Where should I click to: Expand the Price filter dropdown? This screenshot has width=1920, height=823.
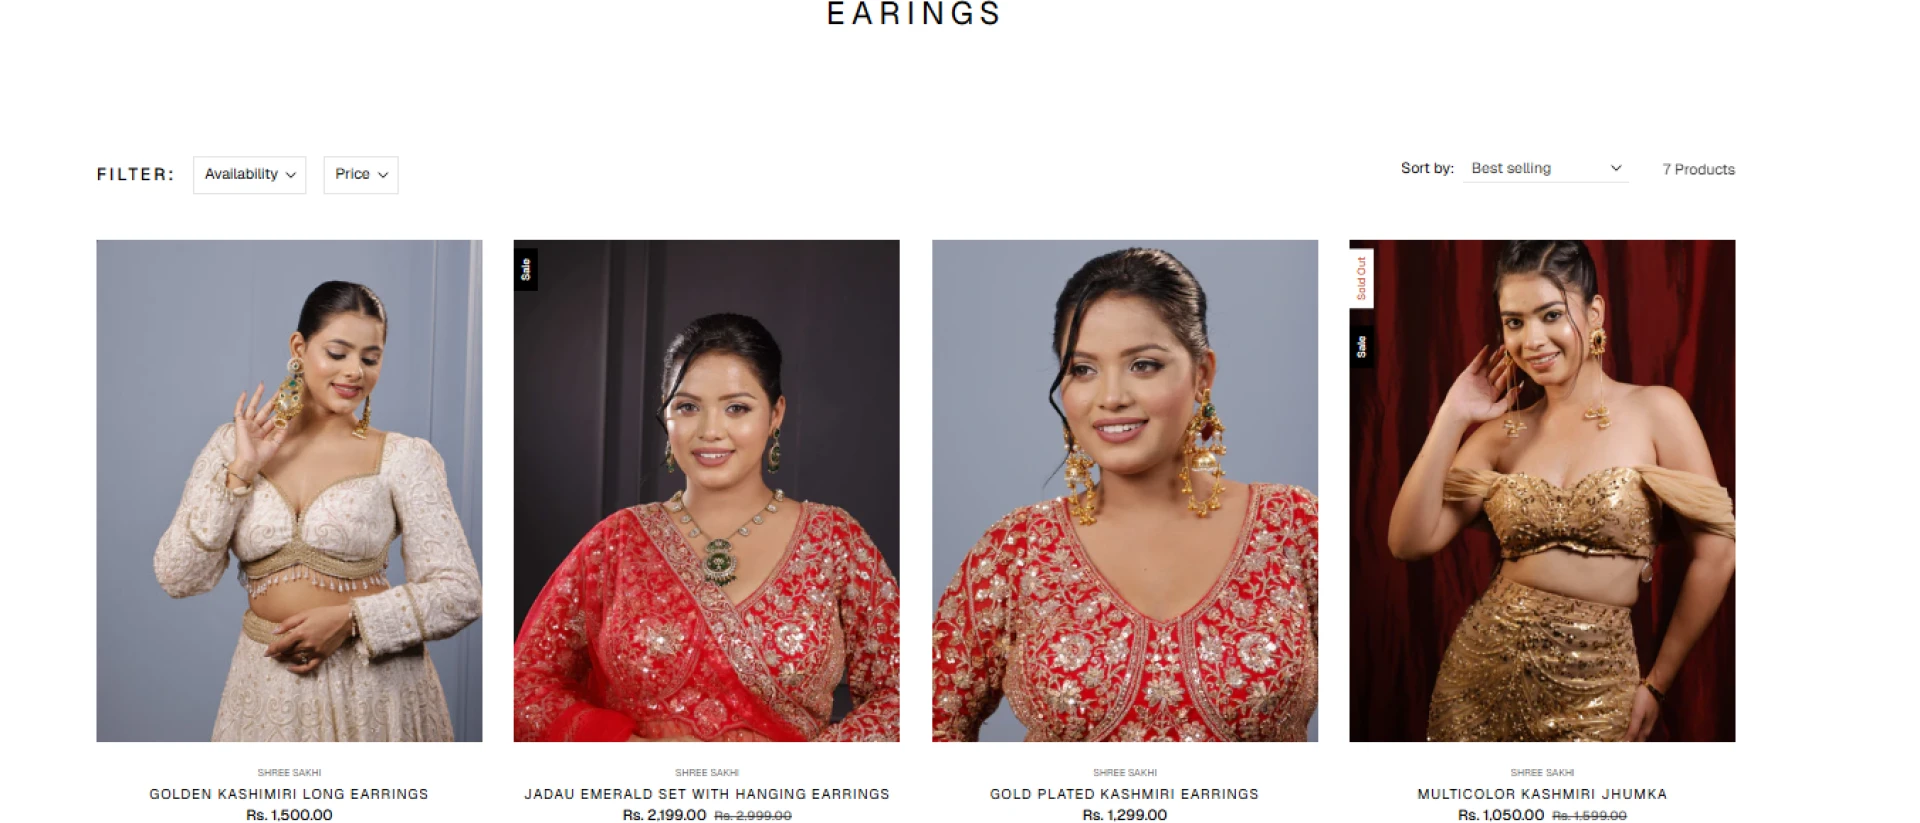(361, 175)
